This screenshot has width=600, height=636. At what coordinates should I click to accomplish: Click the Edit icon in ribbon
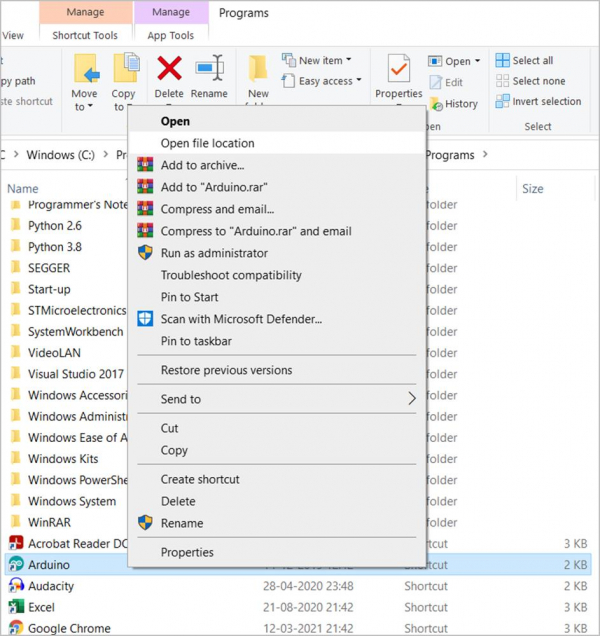point(436,82)
